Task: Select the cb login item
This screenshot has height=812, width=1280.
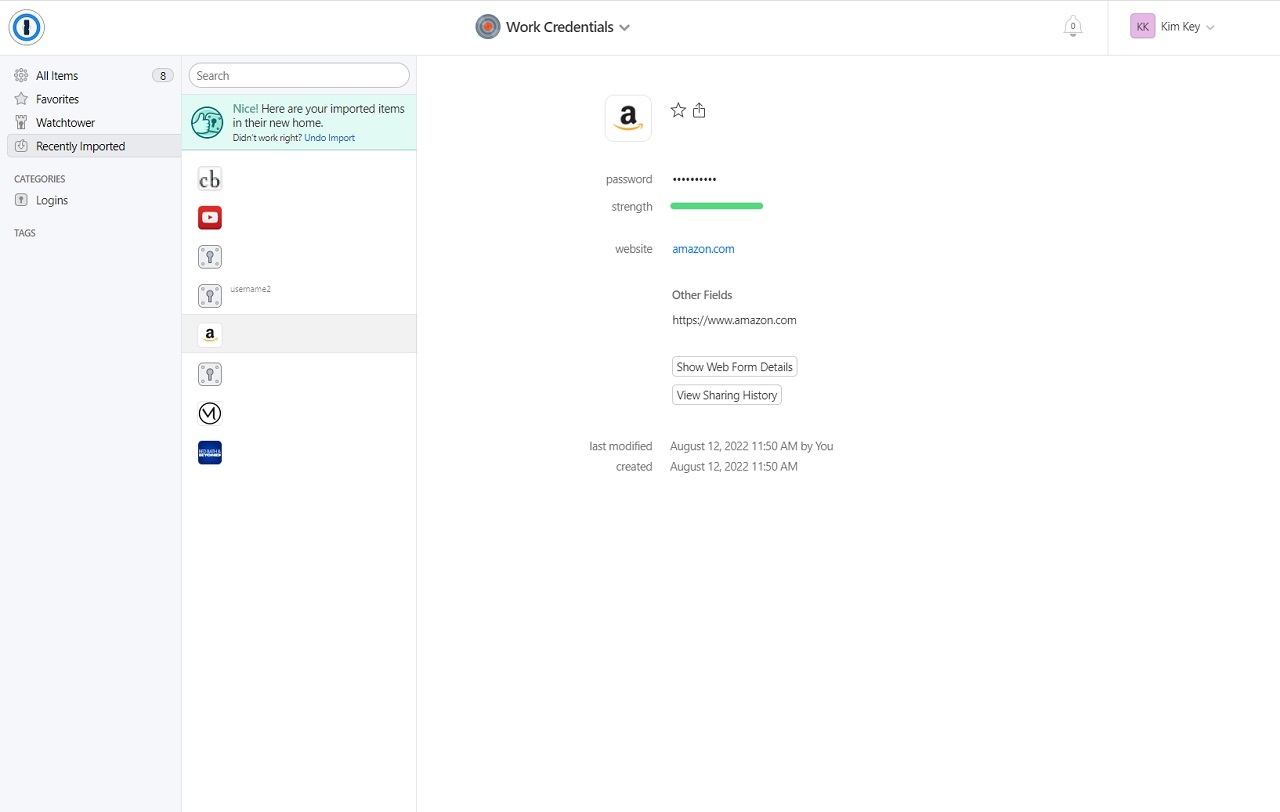Action: [x=299, y=179]
